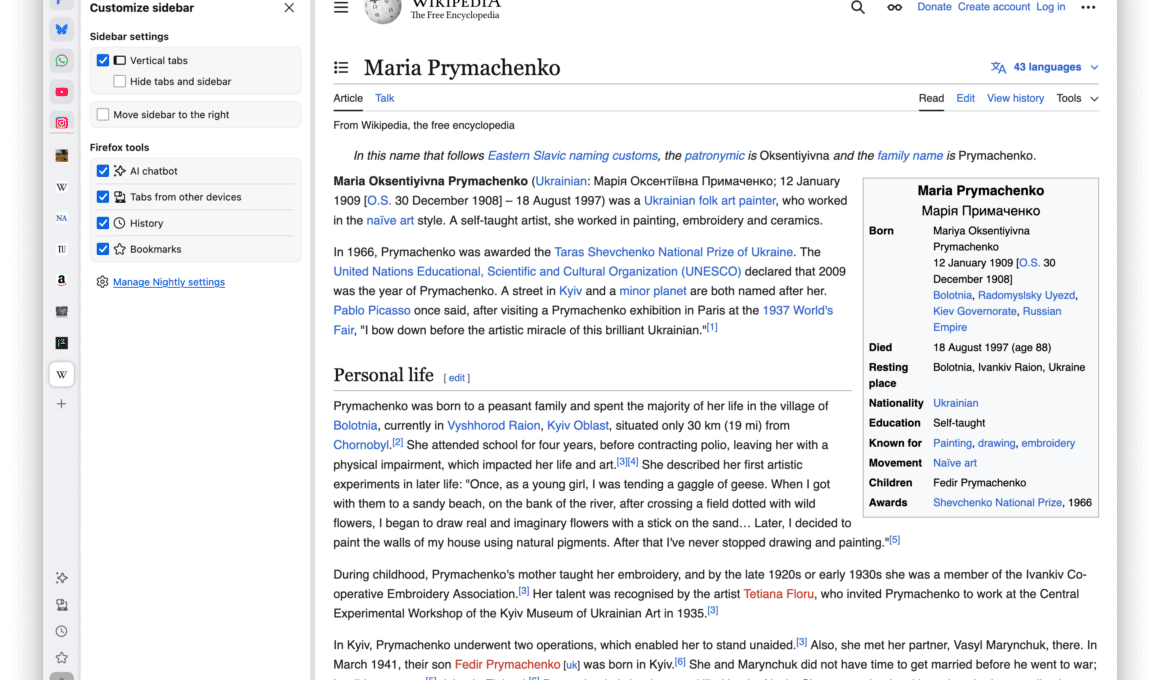Open the WhatsApp tab in vertical tabs
1160x680 pixels.
tap(61, 61)
